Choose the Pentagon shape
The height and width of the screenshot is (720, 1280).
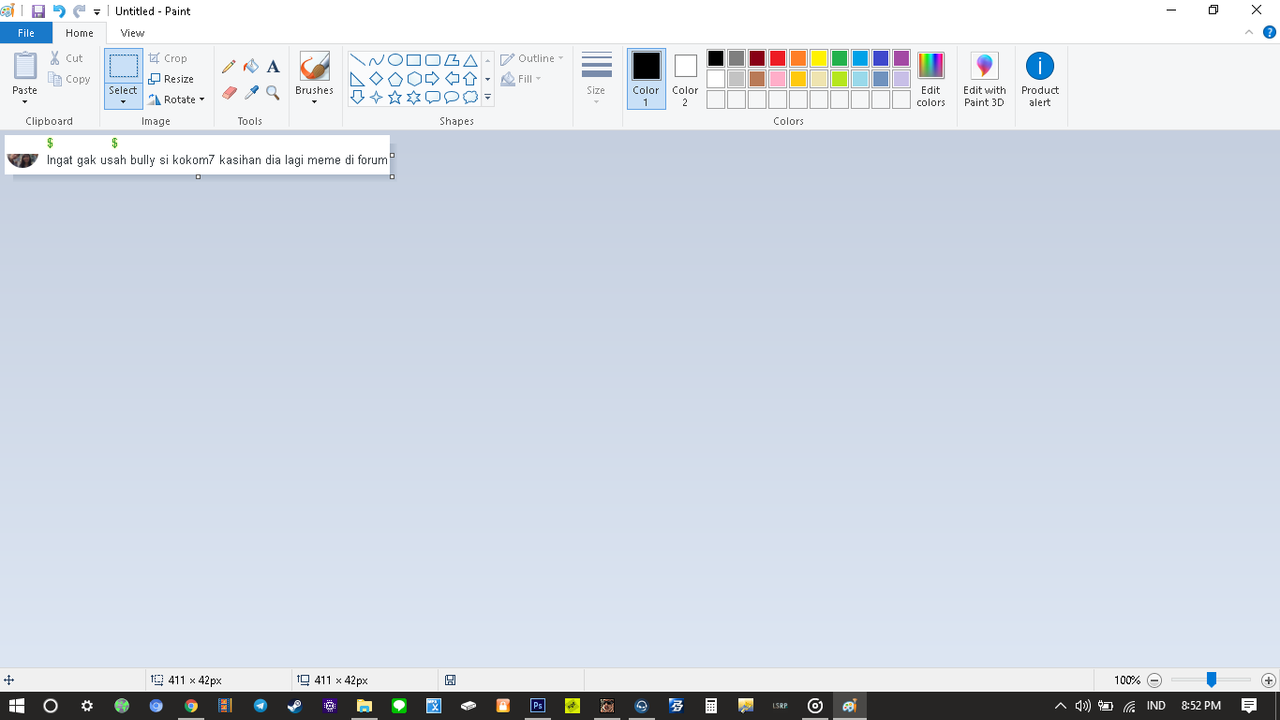pos(395,79)
